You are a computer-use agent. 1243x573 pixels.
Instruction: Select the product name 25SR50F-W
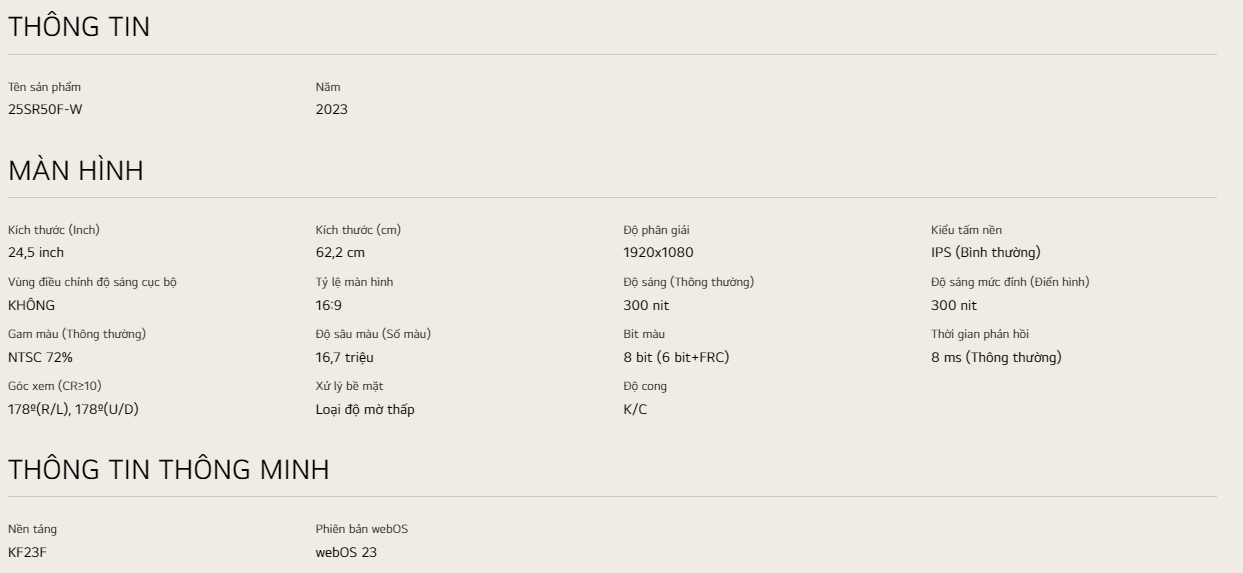pos(52,109)
